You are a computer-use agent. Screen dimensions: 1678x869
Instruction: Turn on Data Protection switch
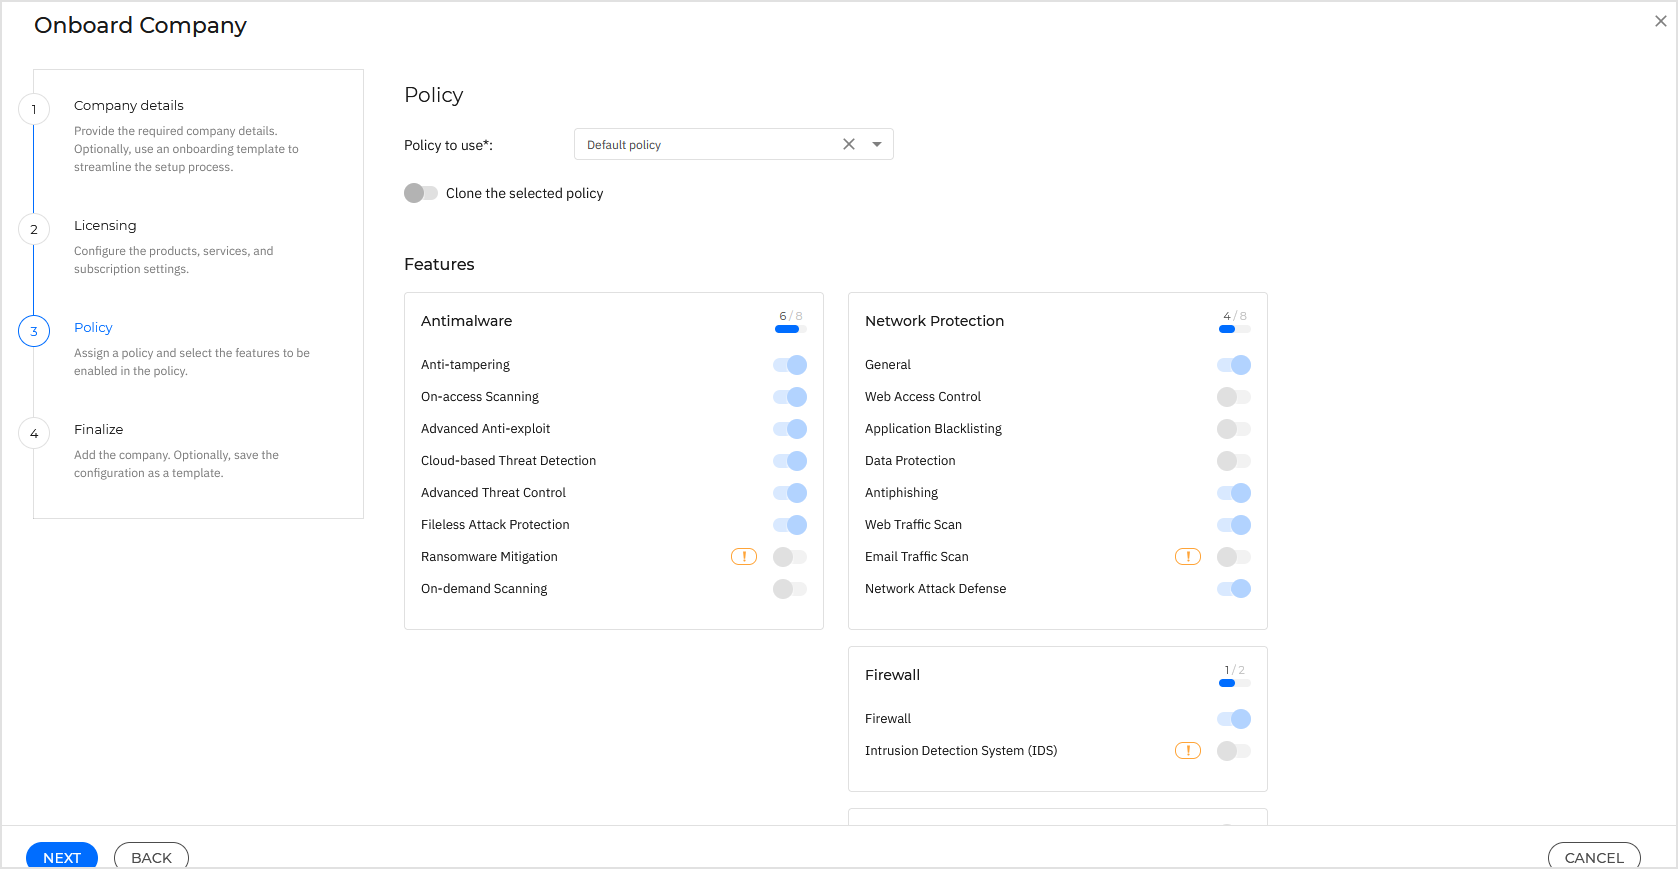1234,461
